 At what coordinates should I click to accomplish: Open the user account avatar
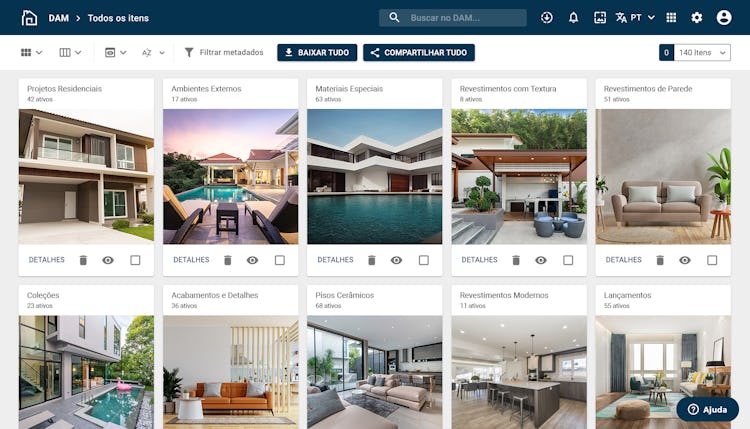724,18
